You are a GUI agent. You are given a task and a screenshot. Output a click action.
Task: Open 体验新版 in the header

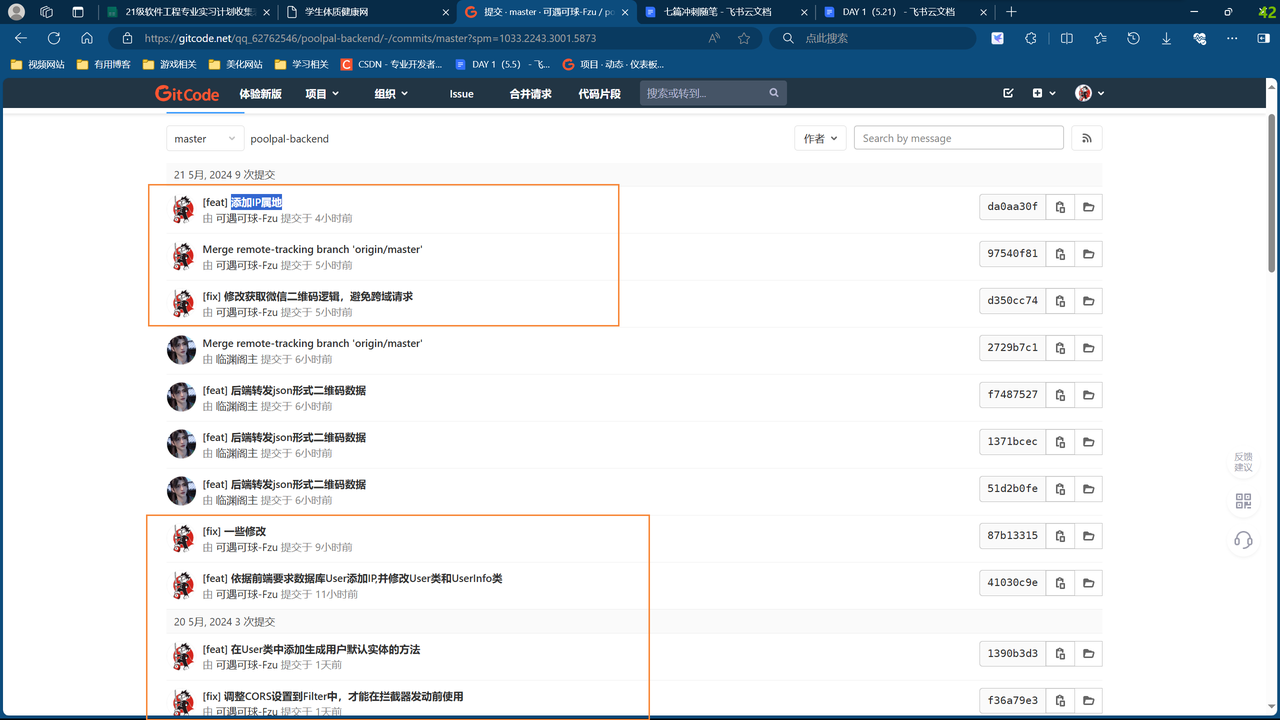click(x=260, y=93)
